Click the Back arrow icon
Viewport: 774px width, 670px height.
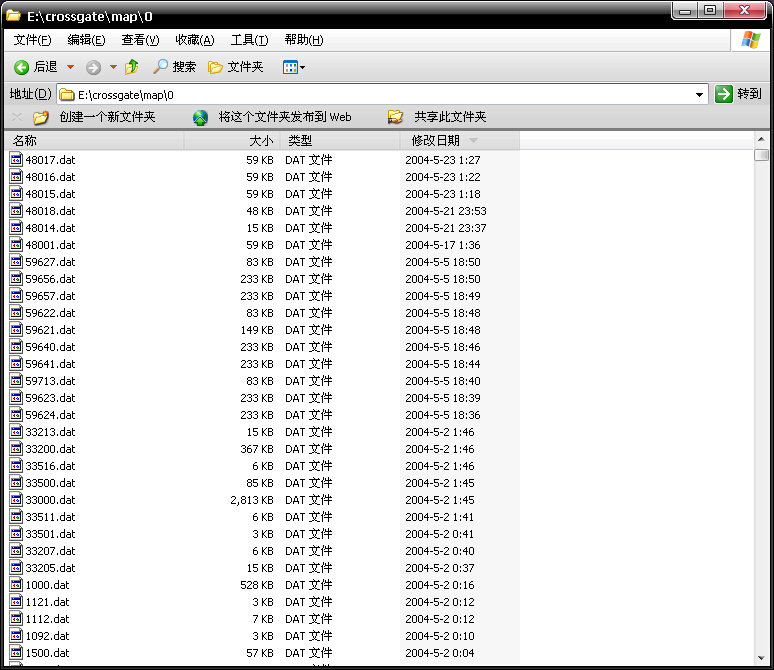click(x=21, y=67)
